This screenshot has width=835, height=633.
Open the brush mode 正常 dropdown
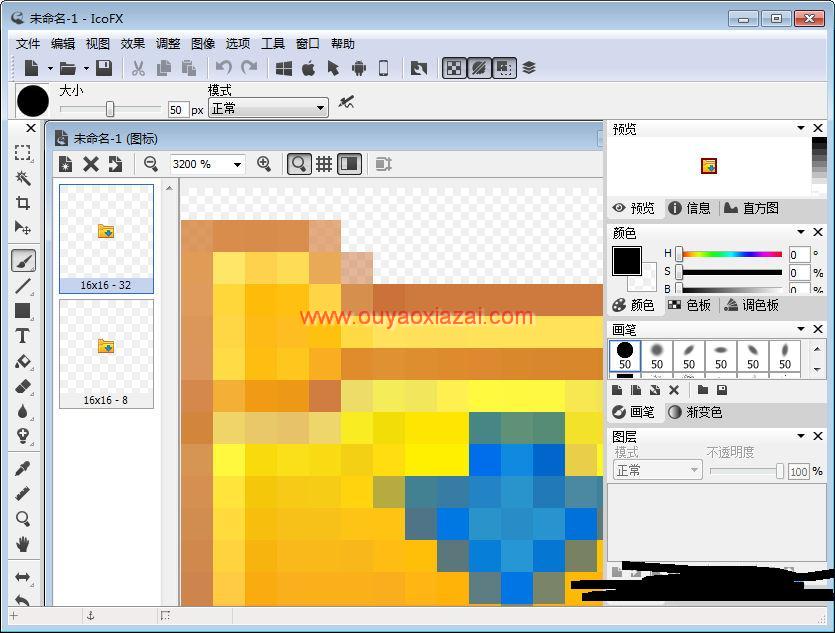point(268,109)
